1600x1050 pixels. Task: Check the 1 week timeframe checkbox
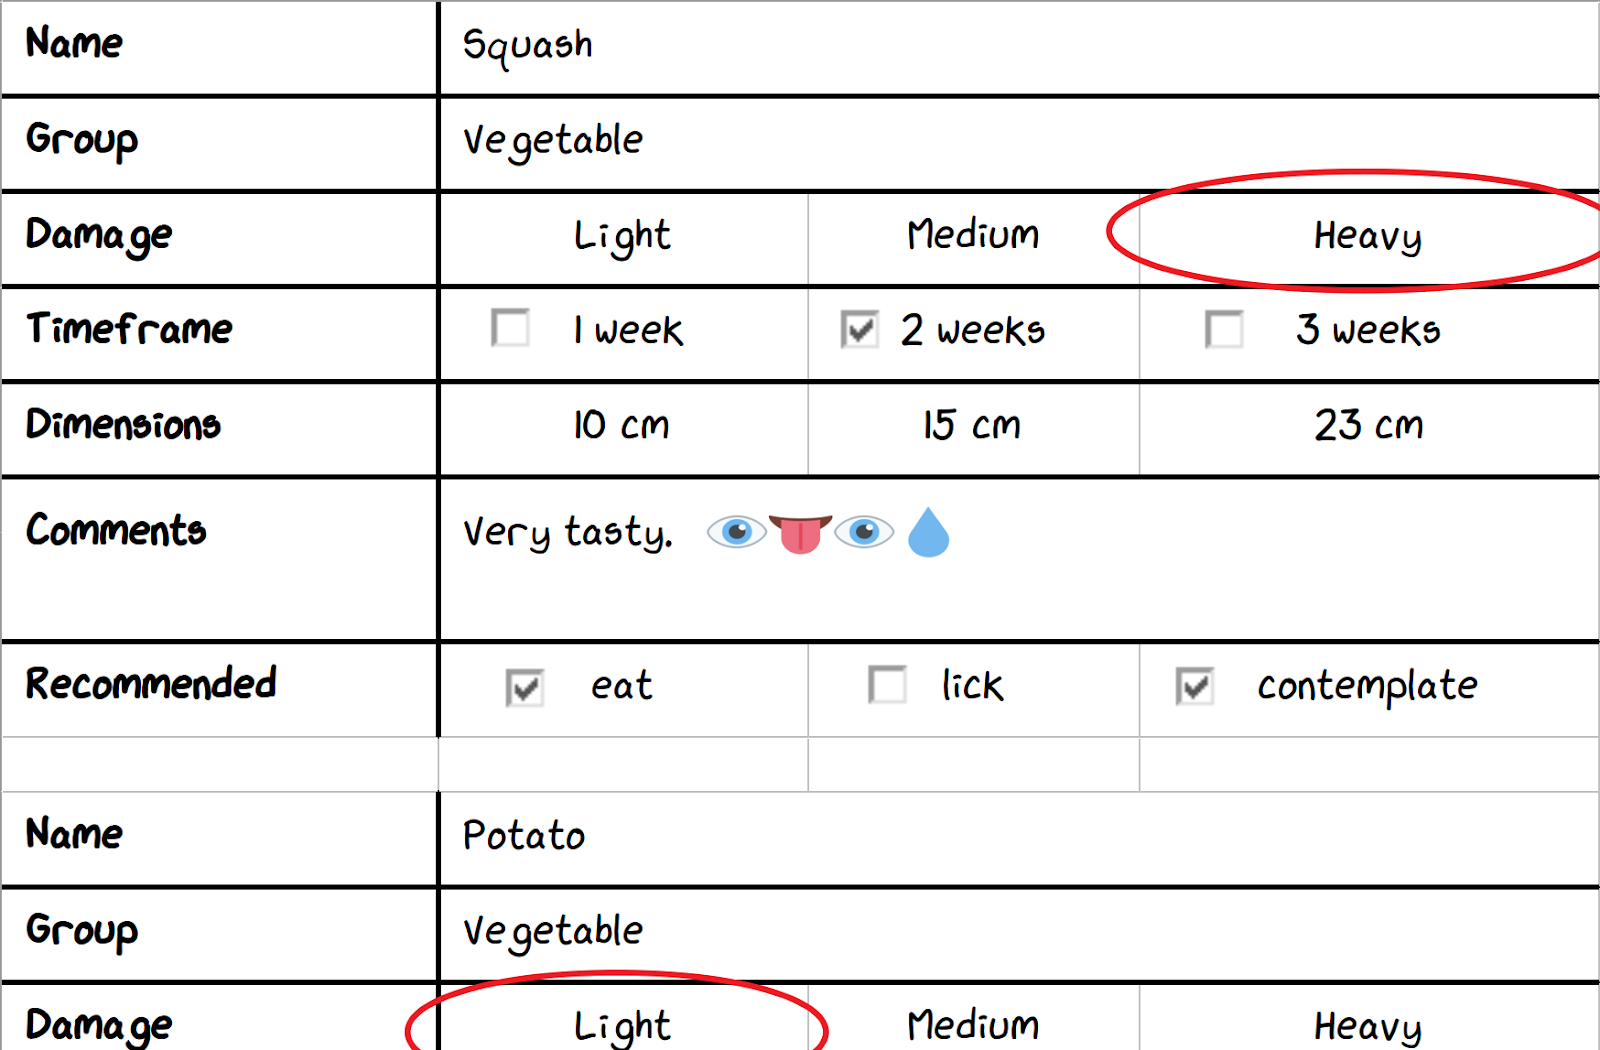pos(511,328)
